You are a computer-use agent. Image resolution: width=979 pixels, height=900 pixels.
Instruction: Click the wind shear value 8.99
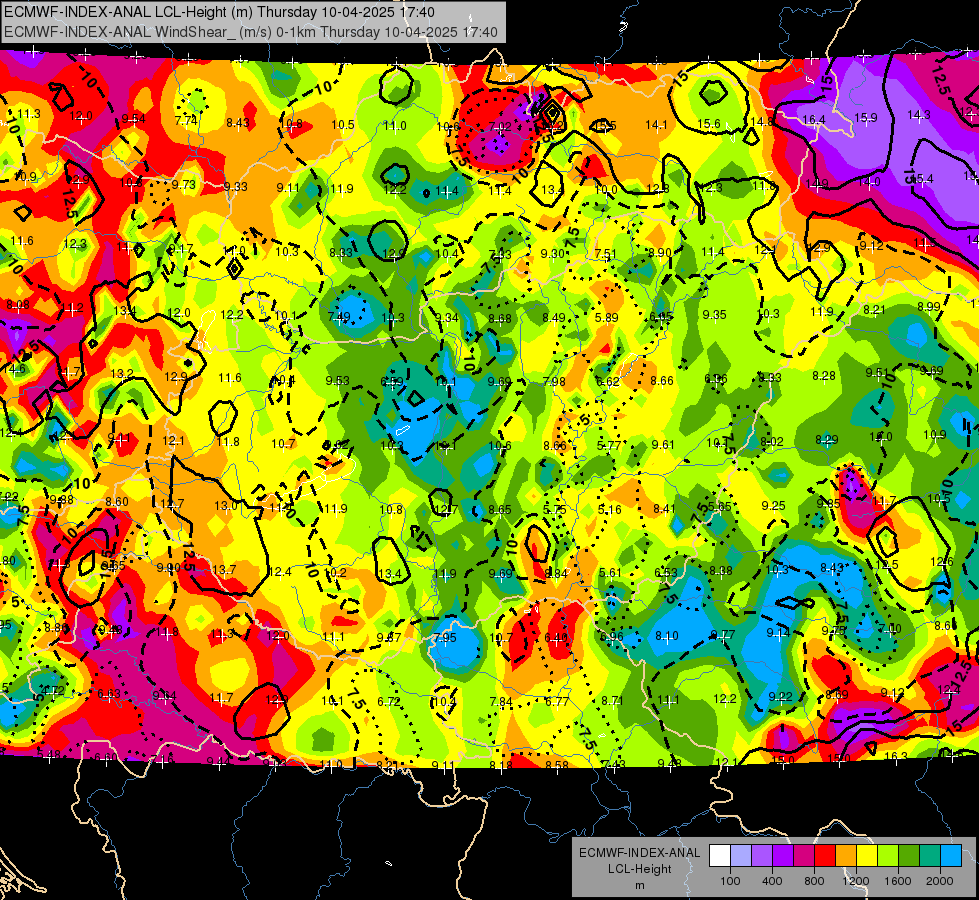[x=928, y=306]
